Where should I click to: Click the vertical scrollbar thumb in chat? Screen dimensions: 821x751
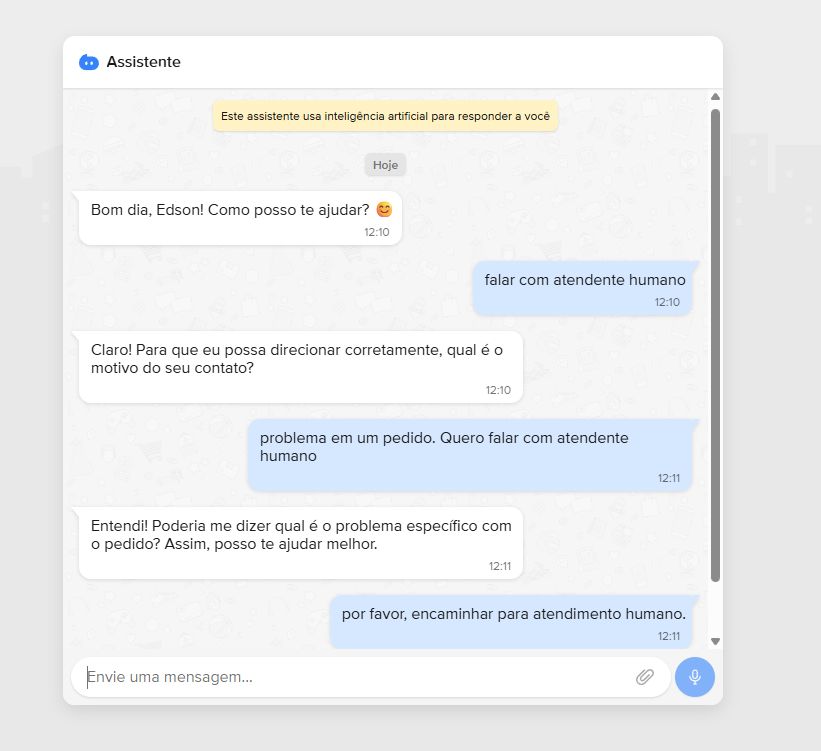coord(715,345)
